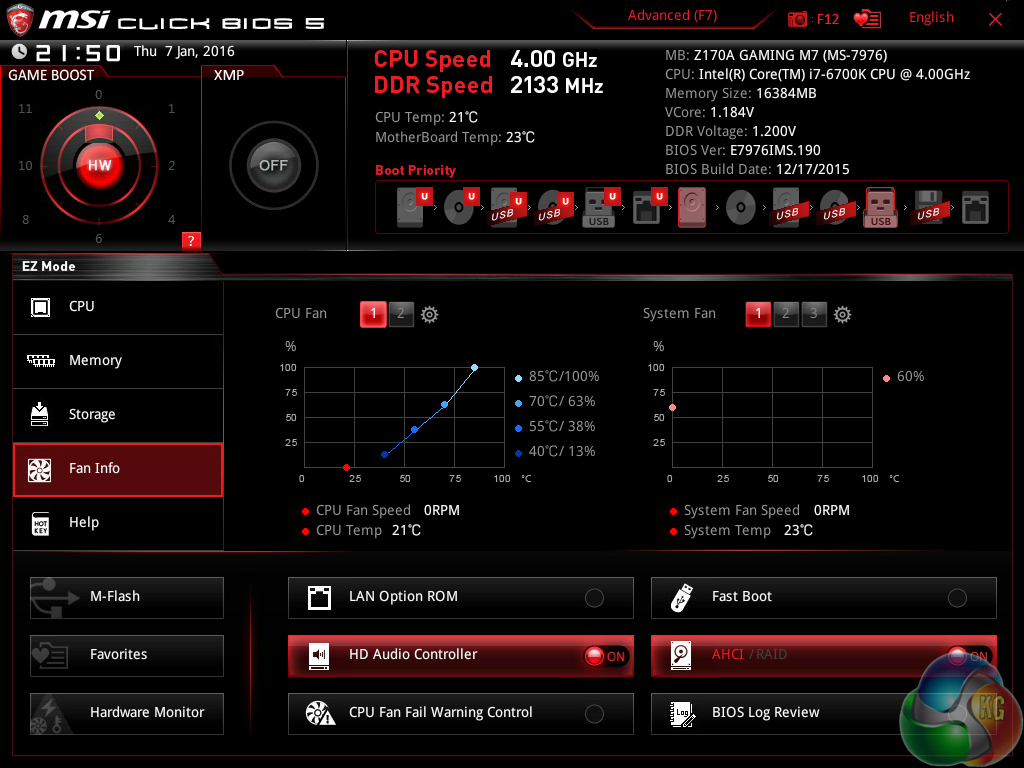This screenshot has width=1024, height=768.
Task: Open Favorites button
Action: coord(127,656)
